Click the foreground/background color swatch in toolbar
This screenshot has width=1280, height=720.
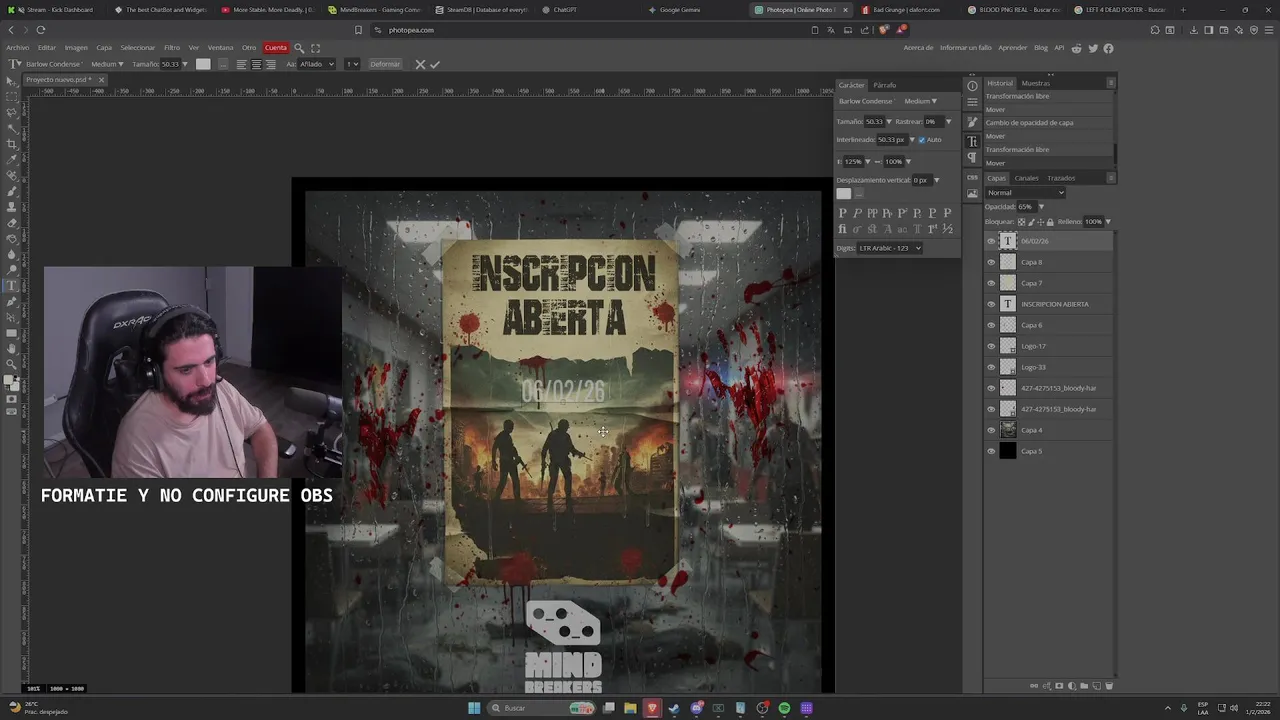(12, 382)
